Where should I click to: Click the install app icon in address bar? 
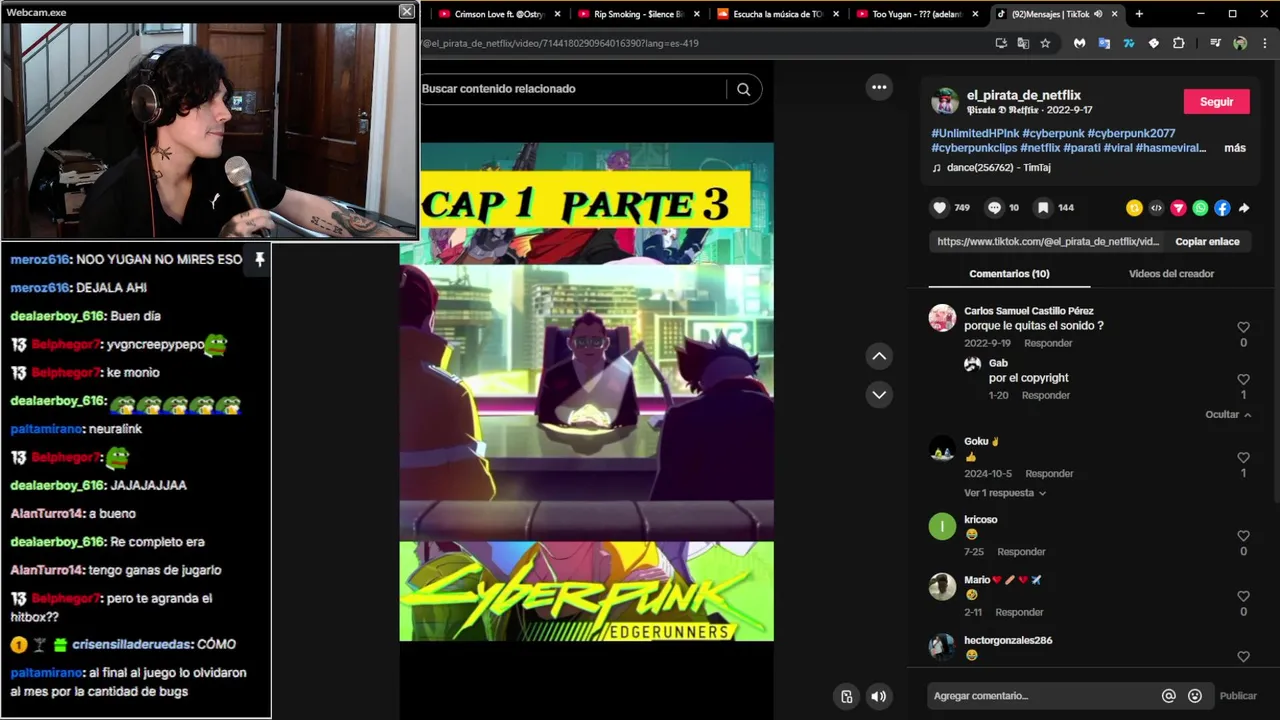[x=1001, y=43]
